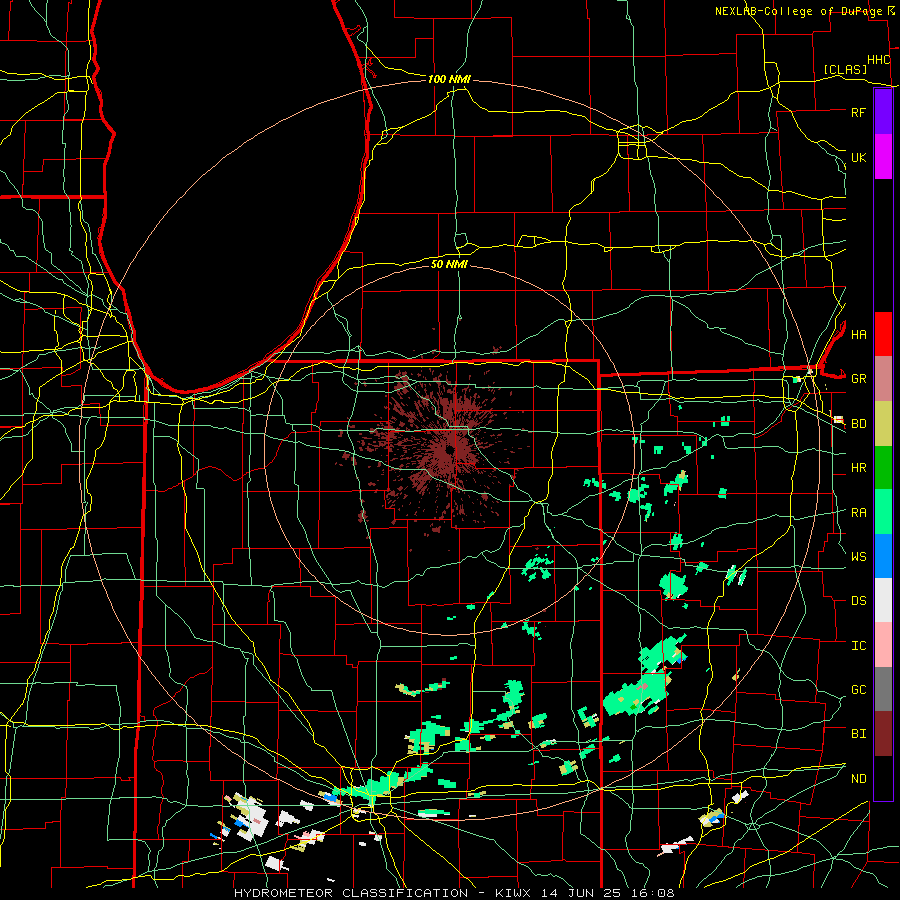This screenshot has width=900, height=900.
Task: Click the RF purple legend swatch
Action: pos(883,112)
